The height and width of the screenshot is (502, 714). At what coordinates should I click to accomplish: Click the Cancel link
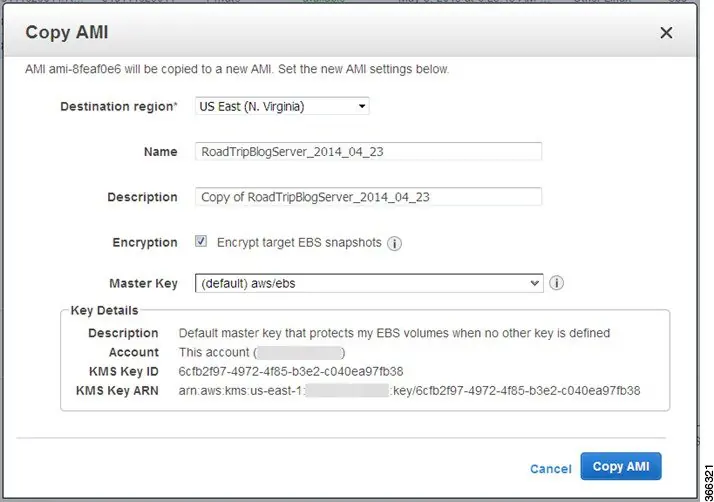click(x=551, y=469)
